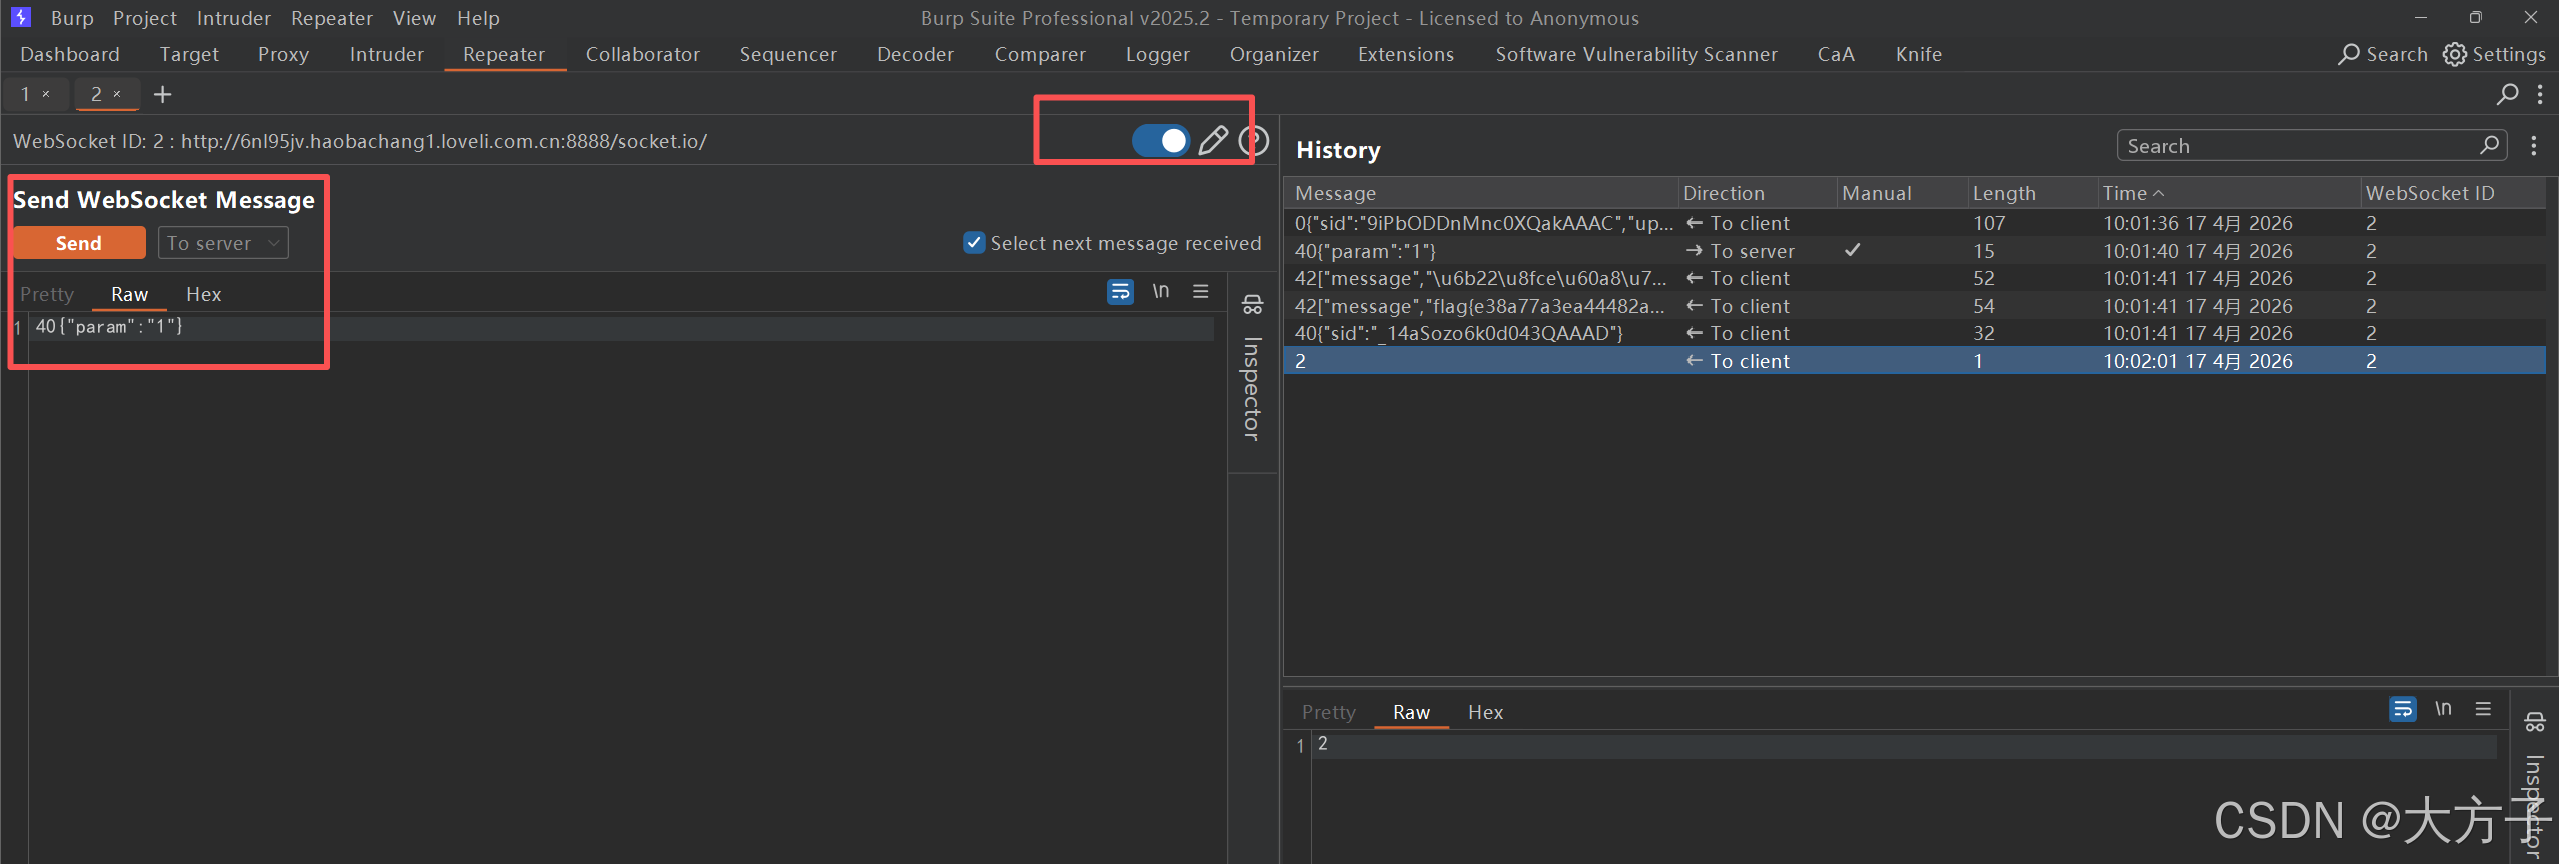Select the 40{"sid":"_14aSozo6k0d043QAAAD"} history row

(1914, 333)
